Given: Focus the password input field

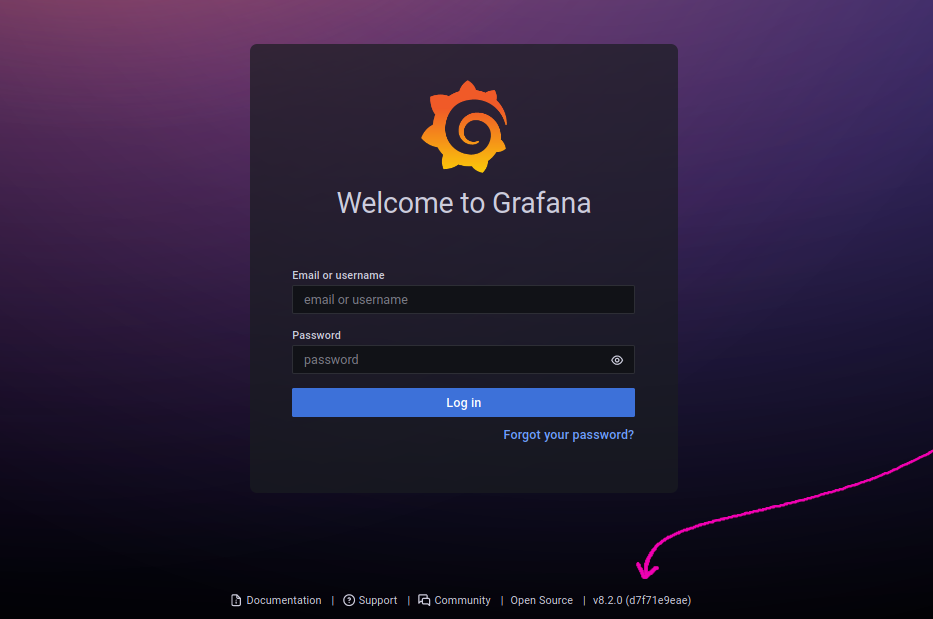Looking at the screenshot, I should [463, 359].
